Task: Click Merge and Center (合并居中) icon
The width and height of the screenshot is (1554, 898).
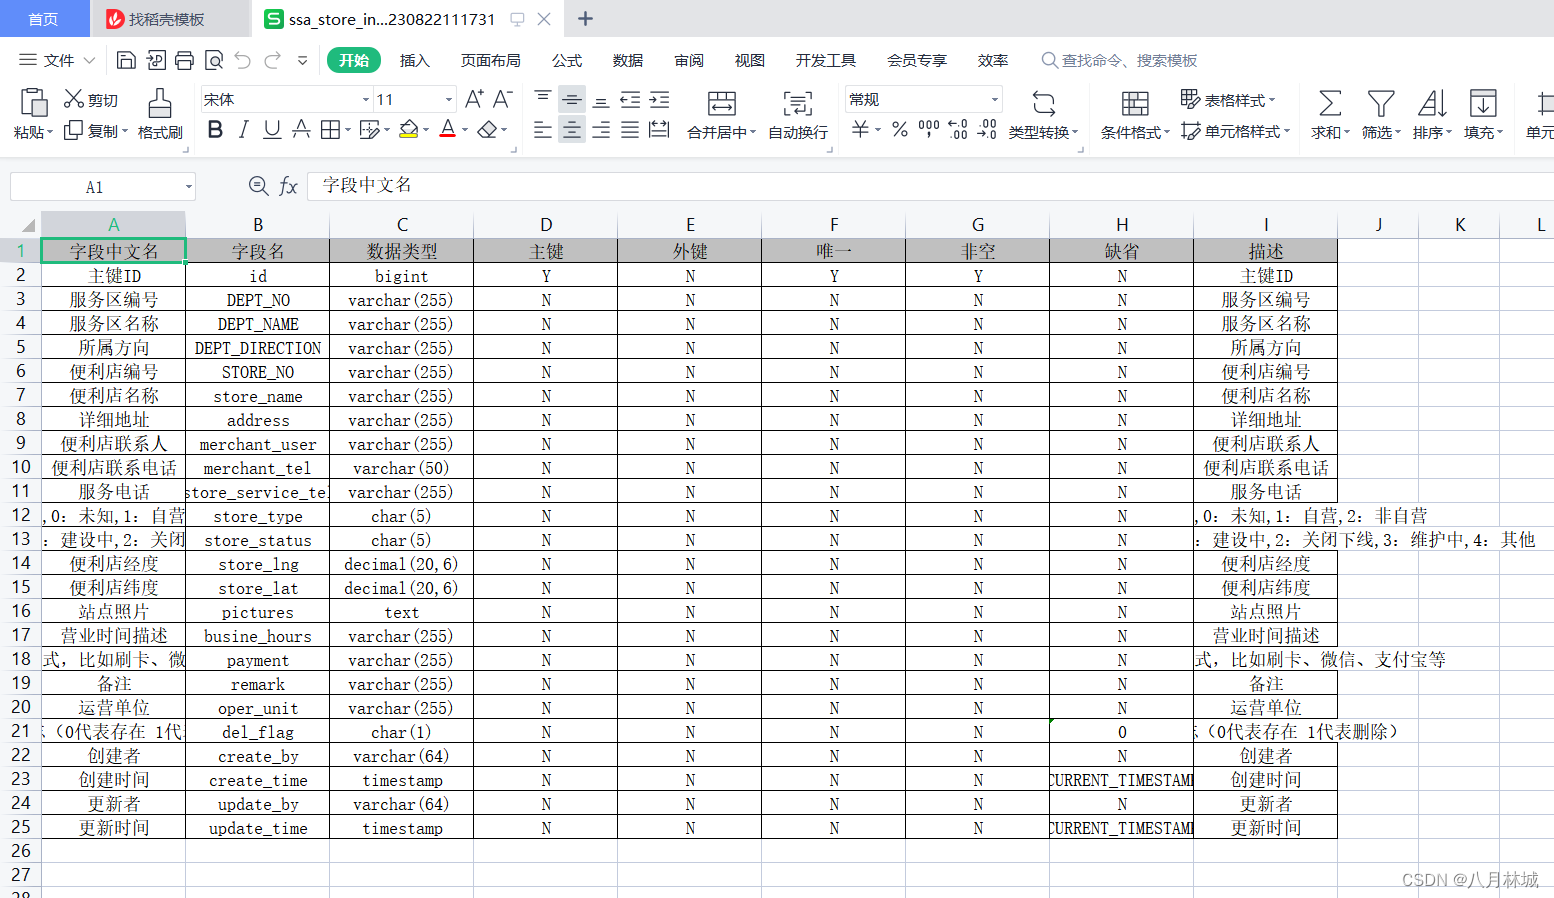Action: click(721, 103)
